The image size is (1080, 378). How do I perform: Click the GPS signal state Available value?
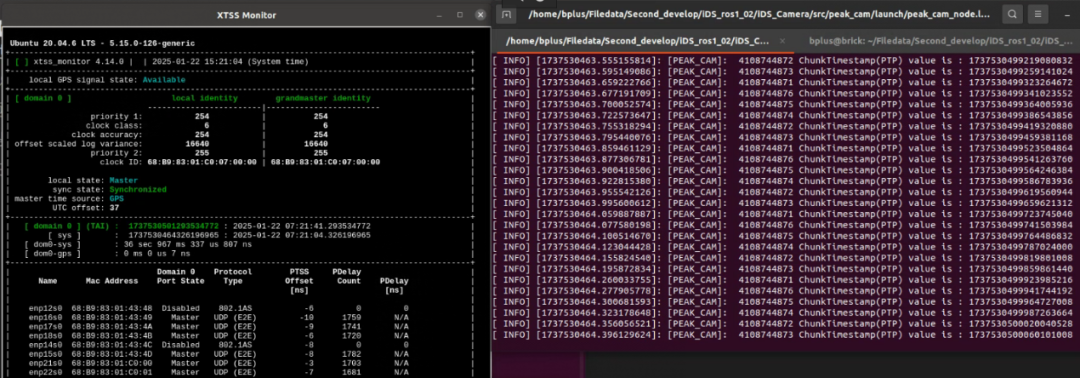(x=165, y=80)
